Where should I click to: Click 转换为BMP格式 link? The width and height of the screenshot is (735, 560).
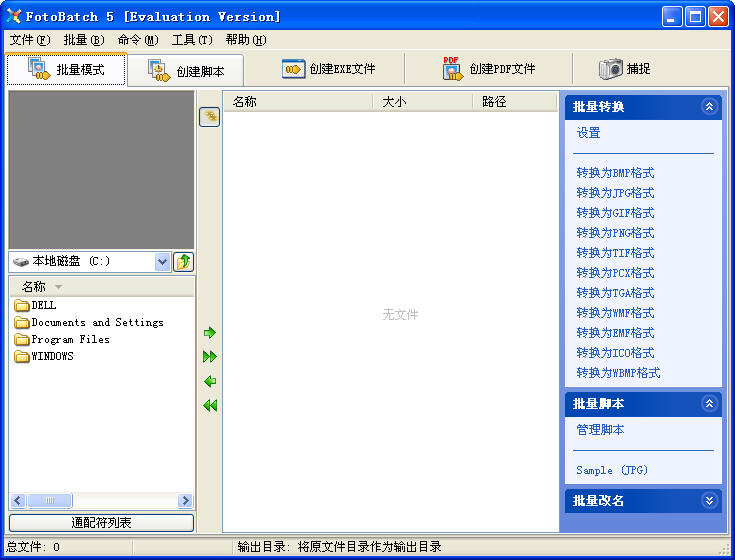click(615, 172)
